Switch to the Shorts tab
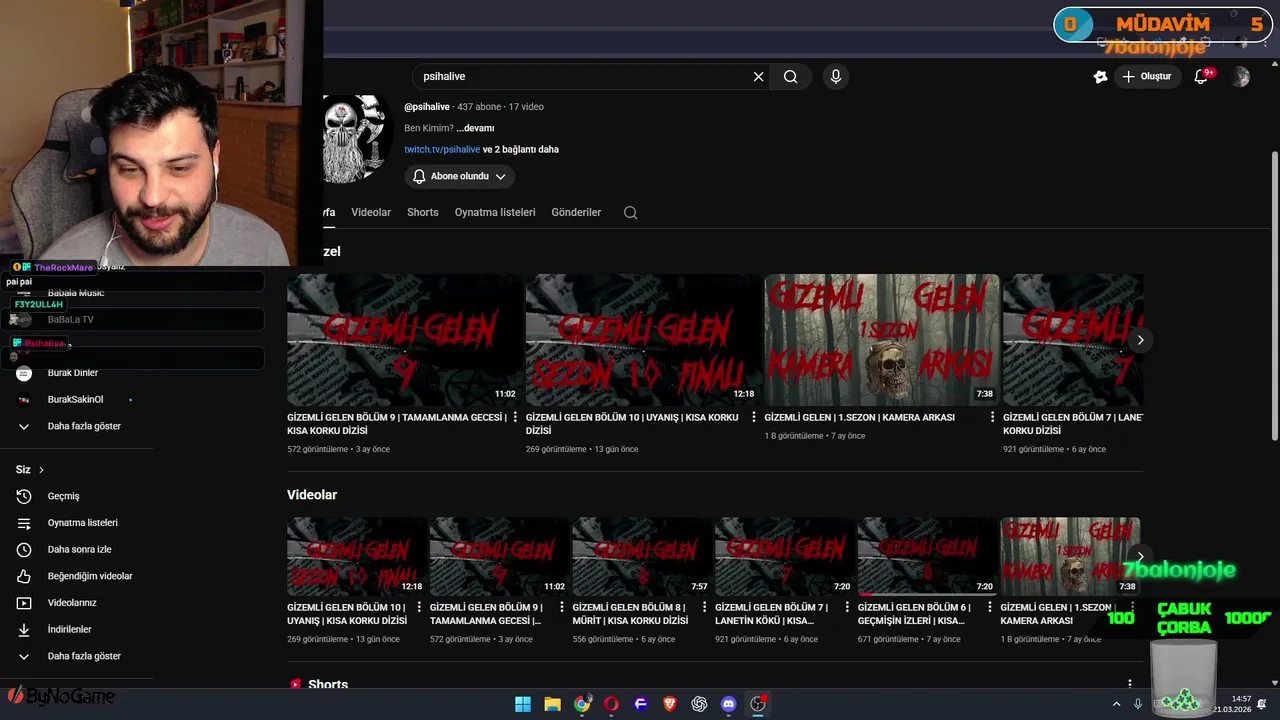Image resolution: width=1280 pixels, height=720 pixels. click(x=423, y=212)
